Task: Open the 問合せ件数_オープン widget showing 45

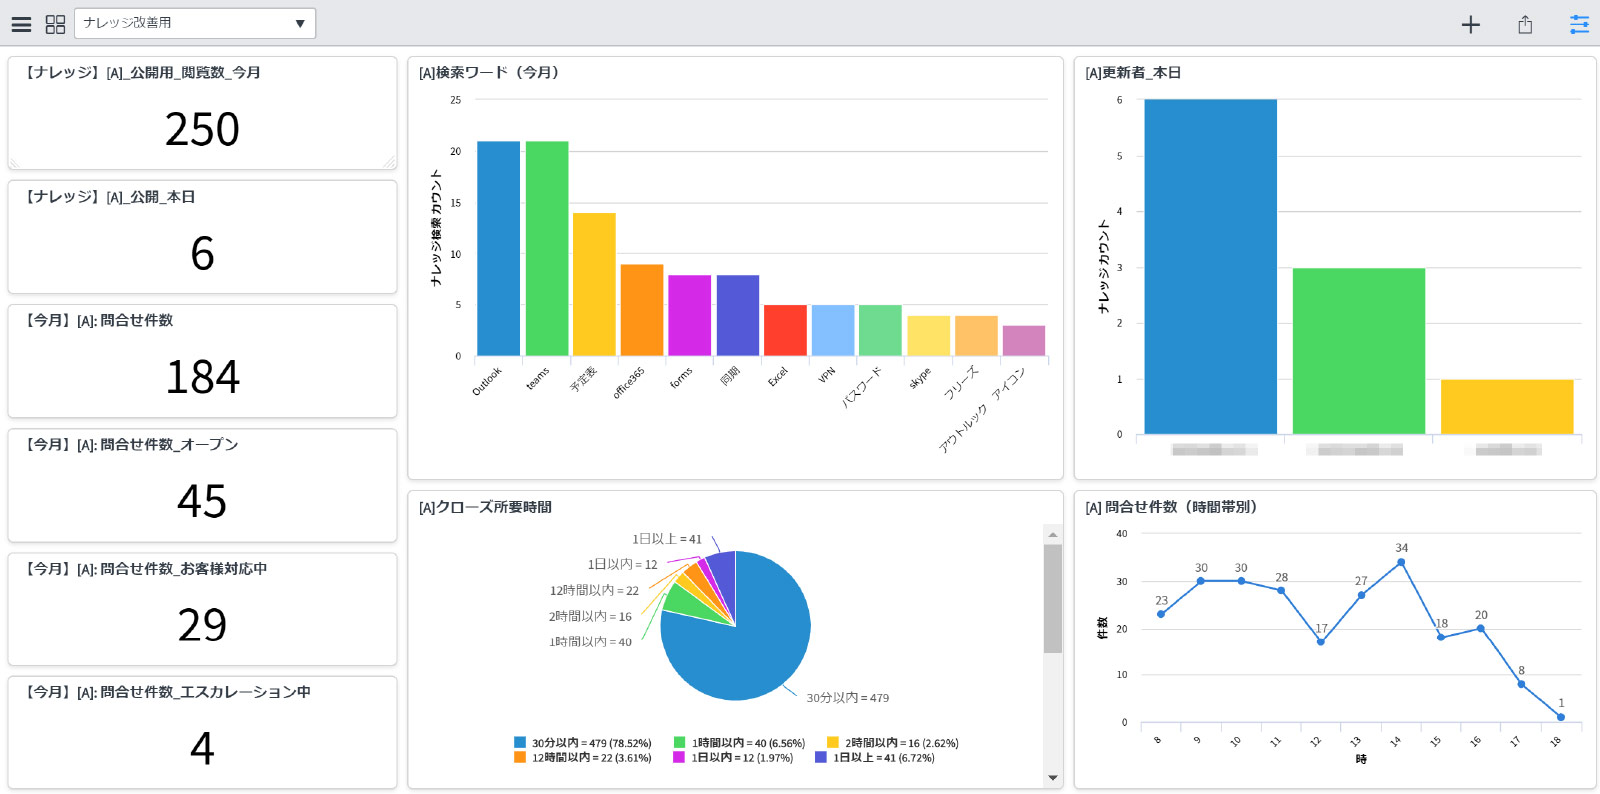Action: (x=202, y=485)
